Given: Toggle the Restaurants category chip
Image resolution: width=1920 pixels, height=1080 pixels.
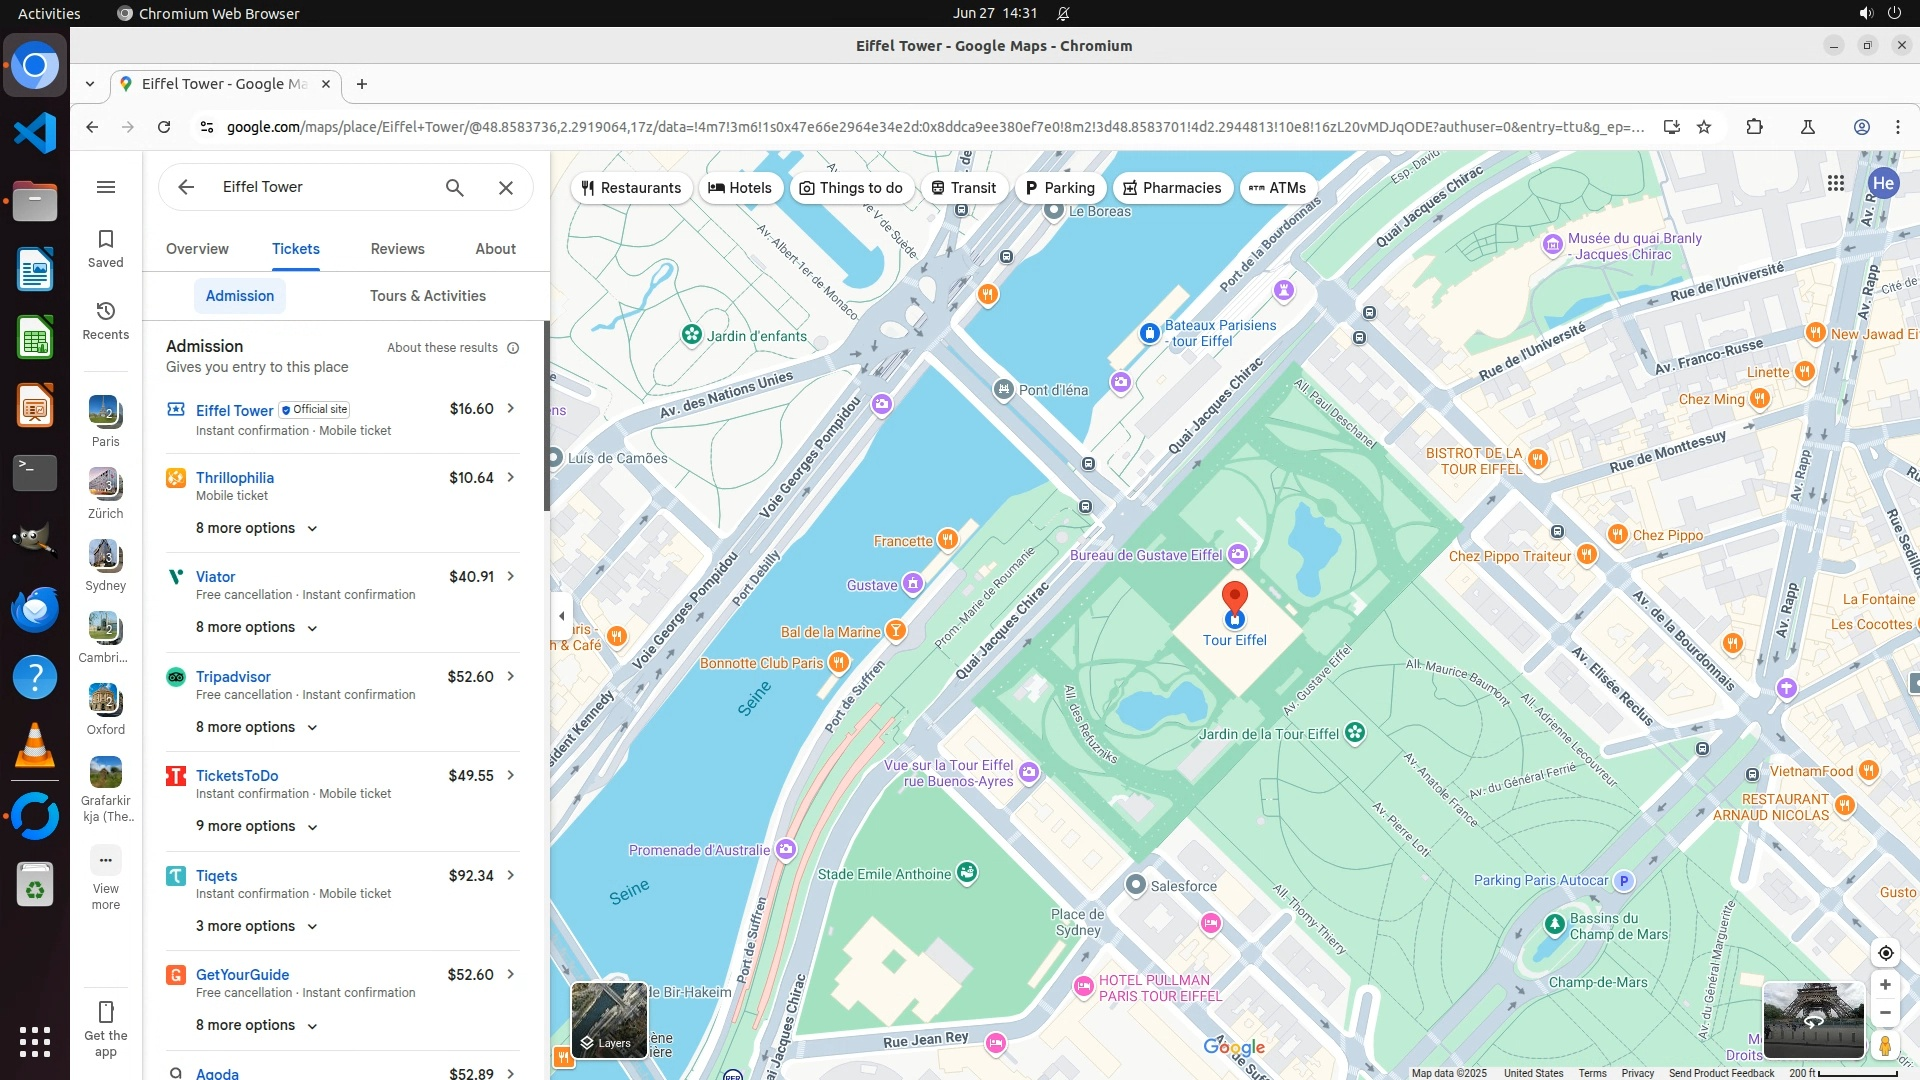Looking at the screenshot, I should [631, 188].
